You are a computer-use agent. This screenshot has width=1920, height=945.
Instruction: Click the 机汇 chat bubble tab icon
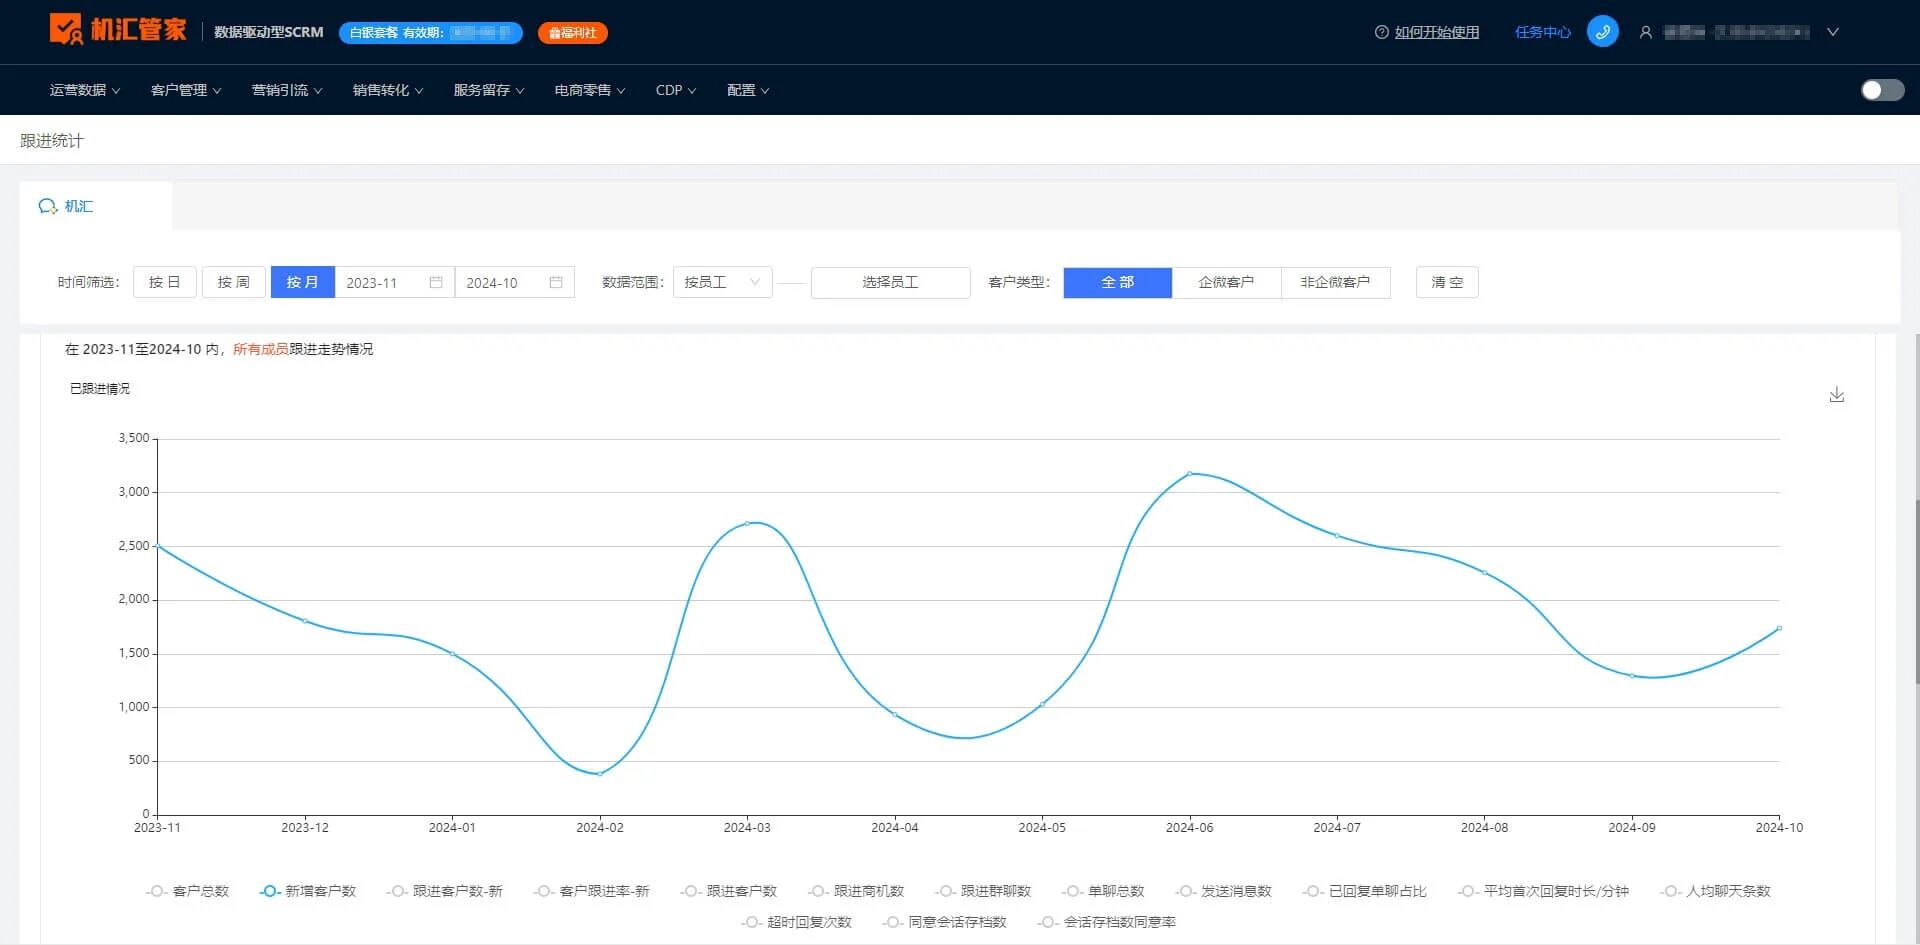(x=47, y=206)
